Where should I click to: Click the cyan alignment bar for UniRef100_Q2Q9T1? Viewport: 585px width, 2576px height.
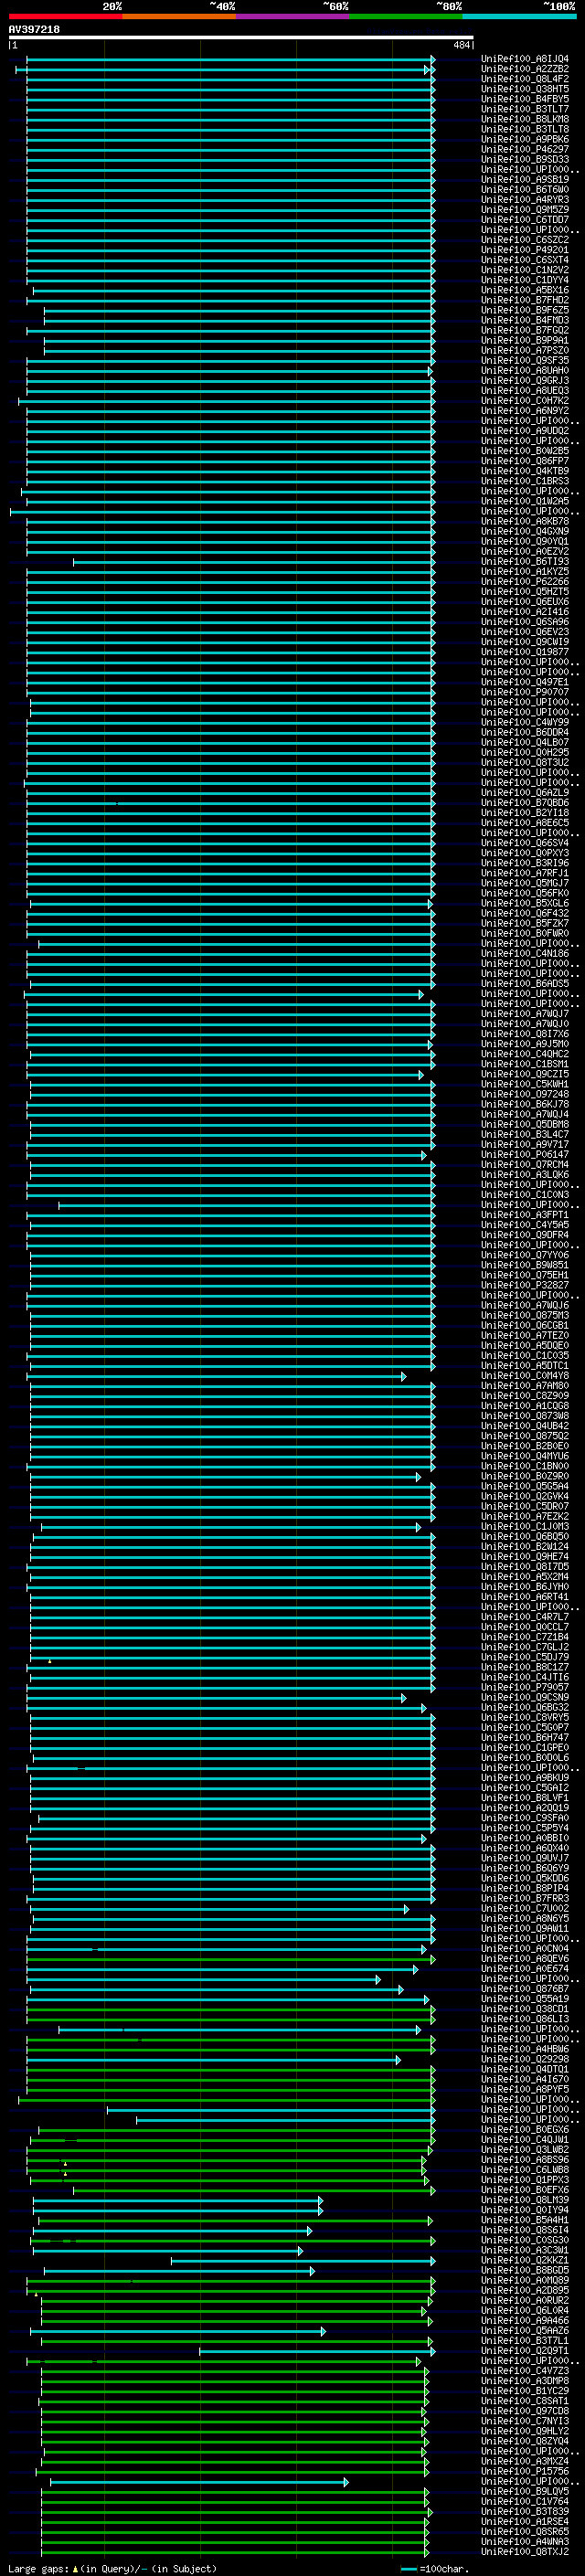pos(317,2351)
